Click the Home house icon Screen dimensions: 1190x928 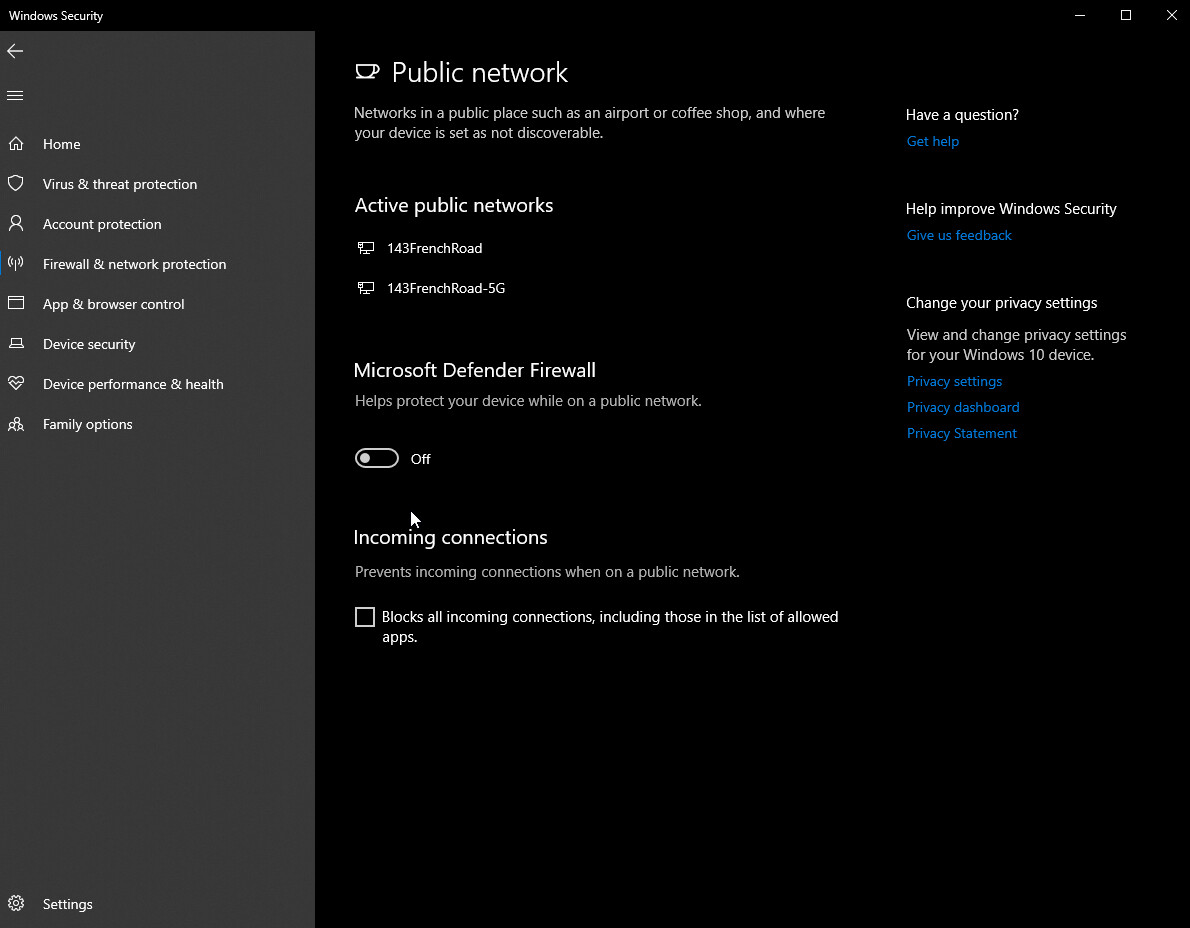(16, 144)
